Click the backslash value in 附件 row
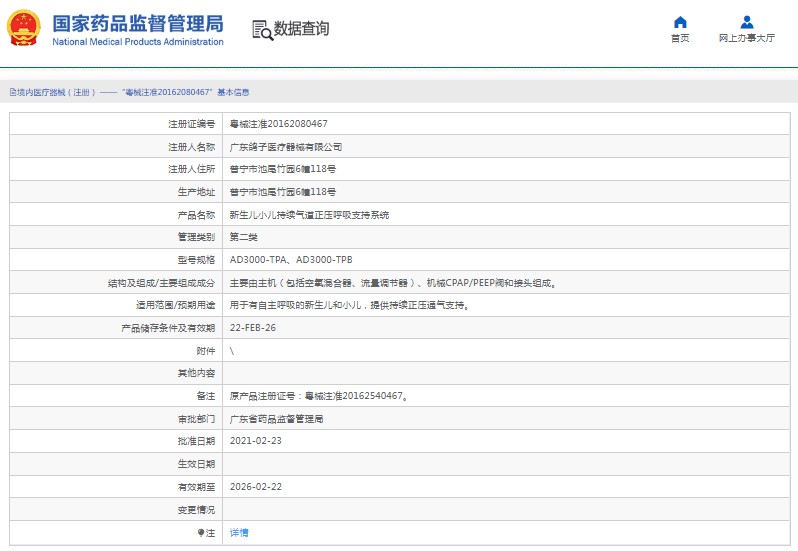This screenshot has height=551, width=798. [232, 351]
